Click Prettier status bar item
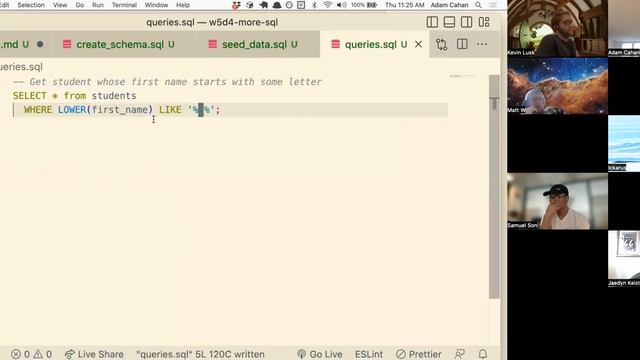The width and height of the screenshot is (640, 360). tap(418, 354)
